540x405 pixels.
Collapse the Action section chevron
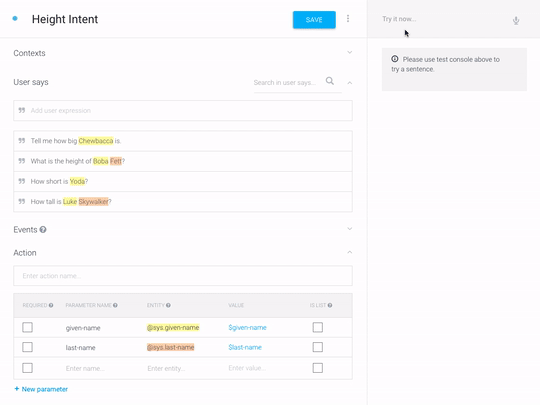(350, 252)
